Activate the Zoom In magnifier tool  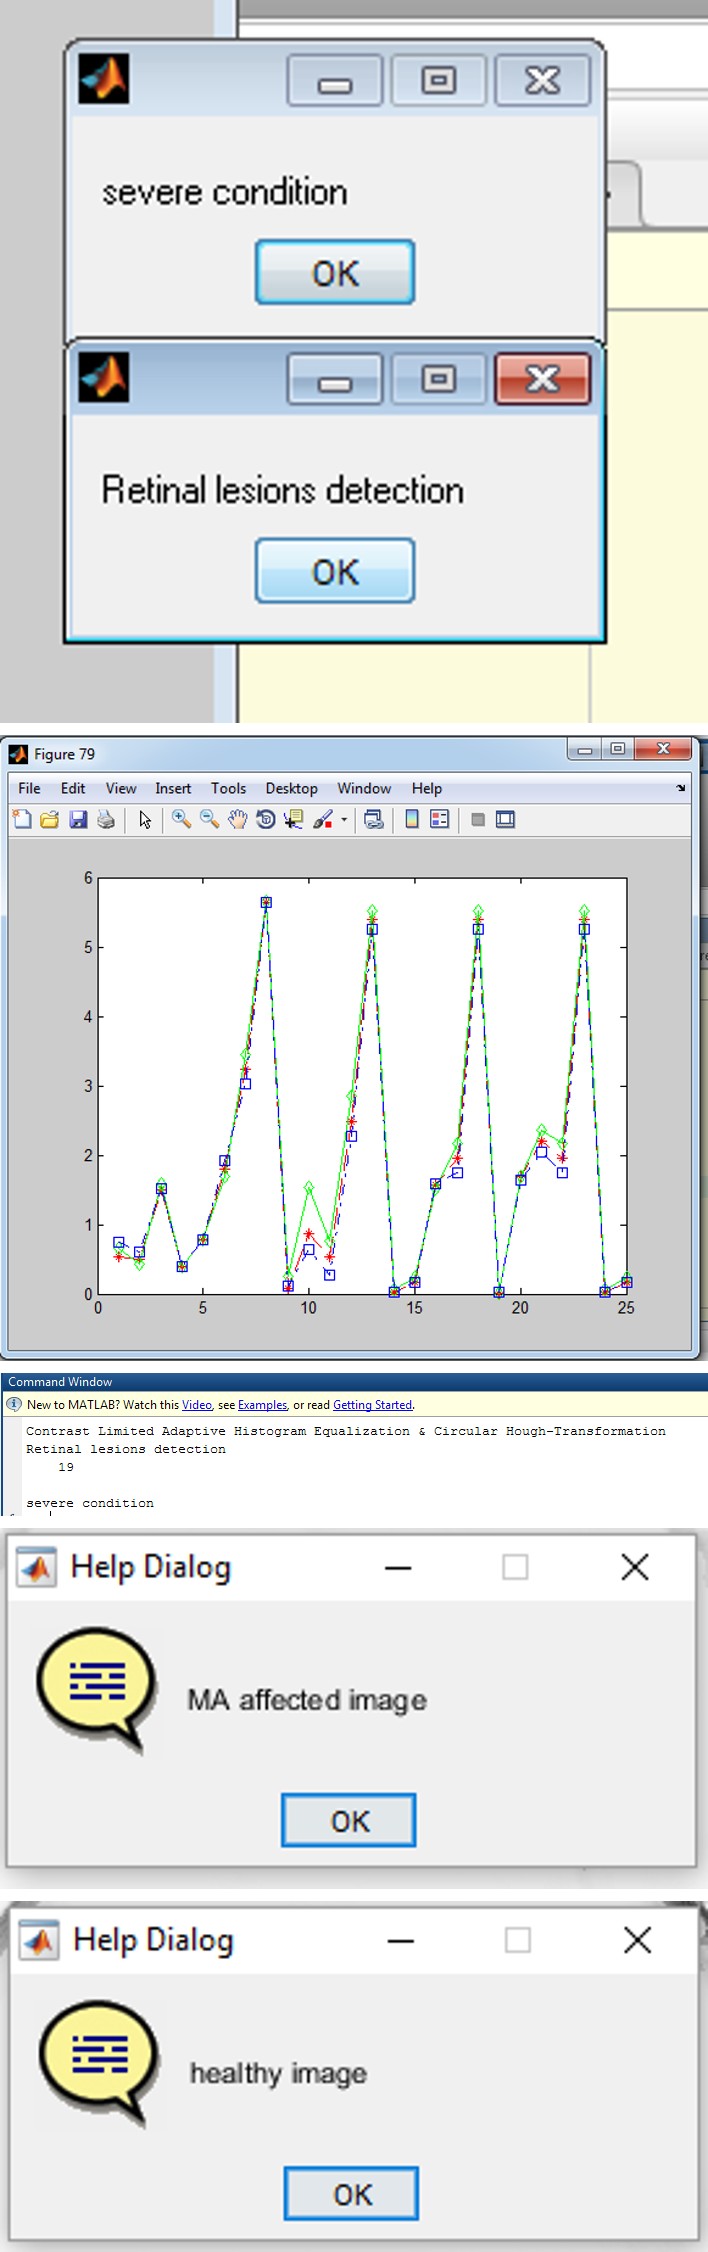coord(181,820)
